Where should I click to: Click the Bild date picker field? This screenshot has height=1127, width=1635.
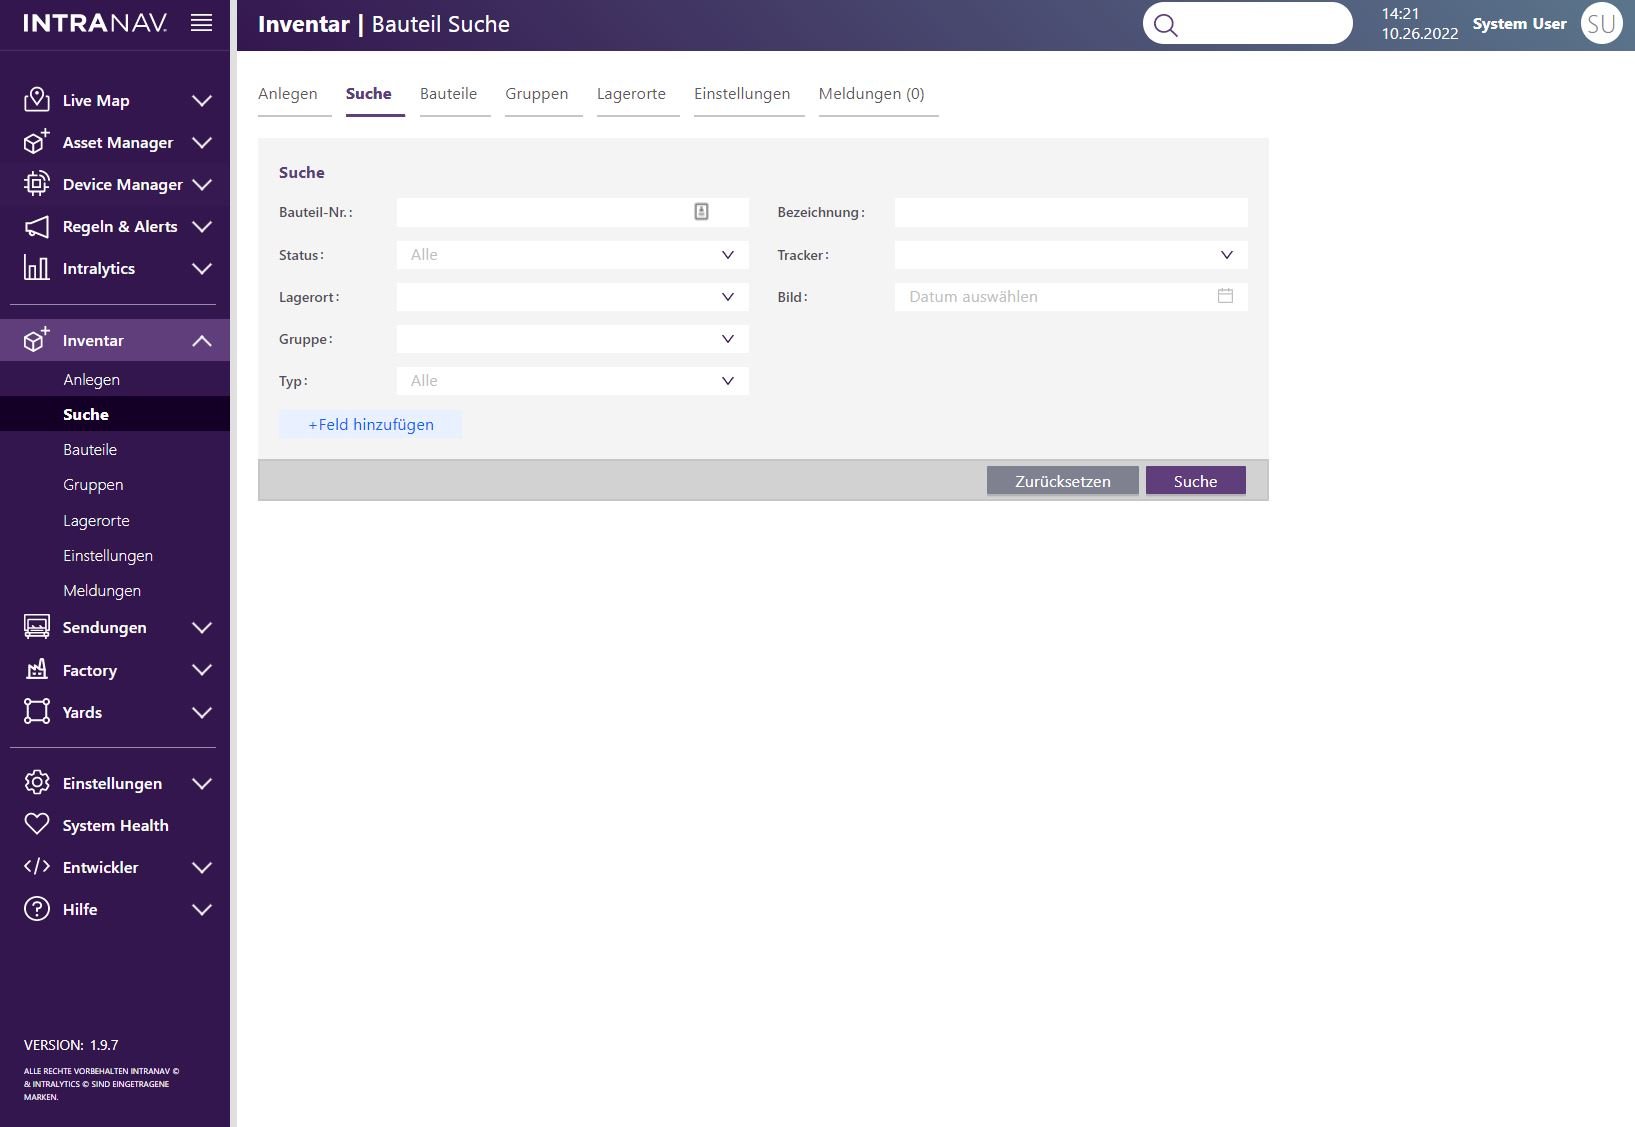(x=1071, y=297)
